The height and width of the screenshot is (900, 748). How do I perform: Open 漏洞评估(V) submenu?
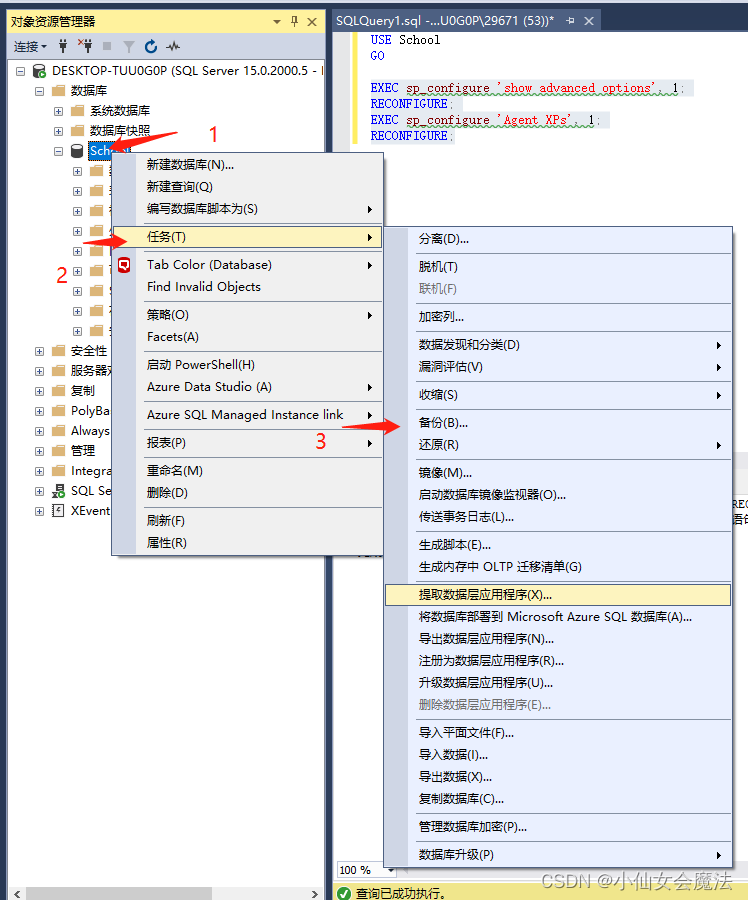point(558,367)
